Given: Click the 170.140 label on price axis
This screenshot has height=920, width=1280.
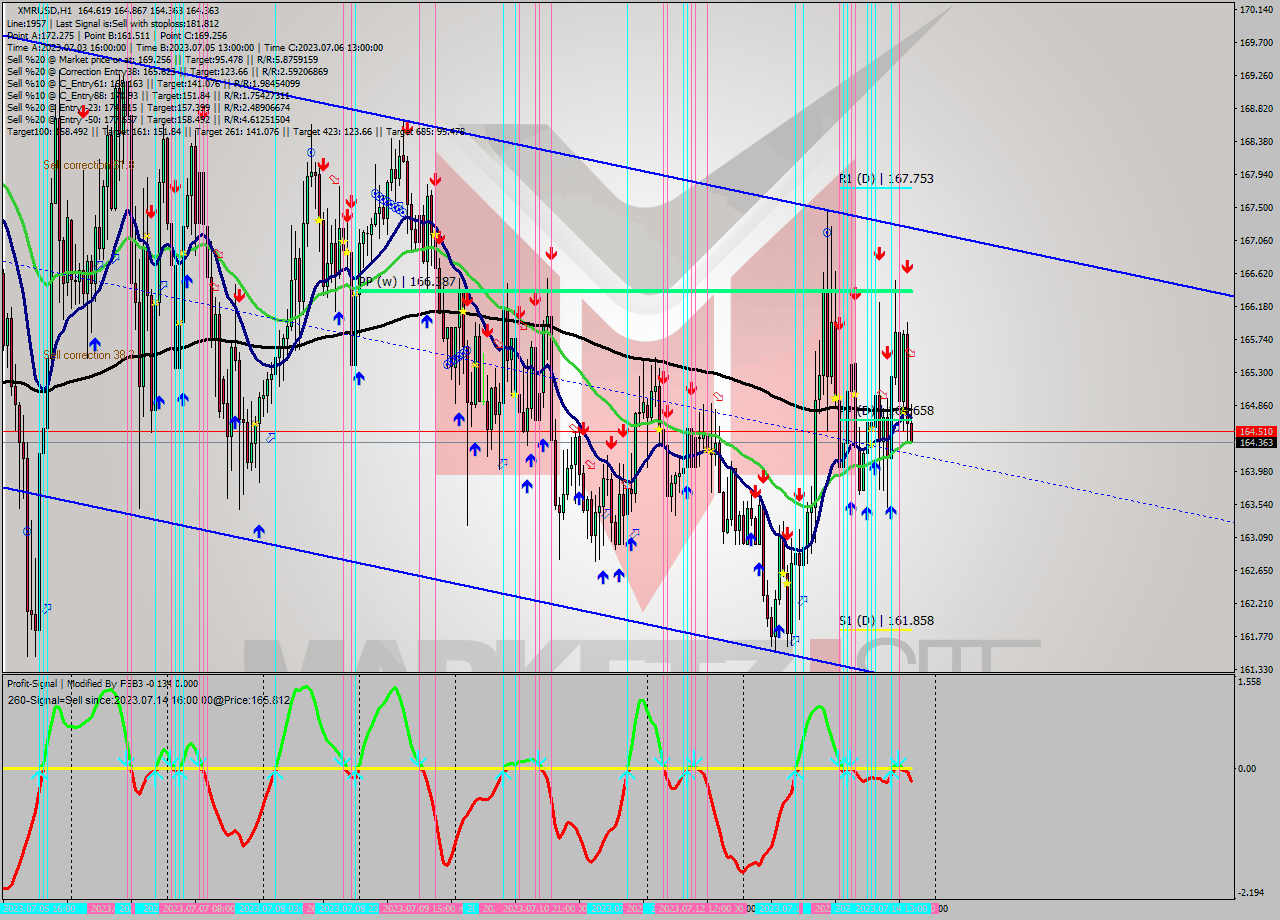Looking at the screenshot, I should tap(1256, 10).
